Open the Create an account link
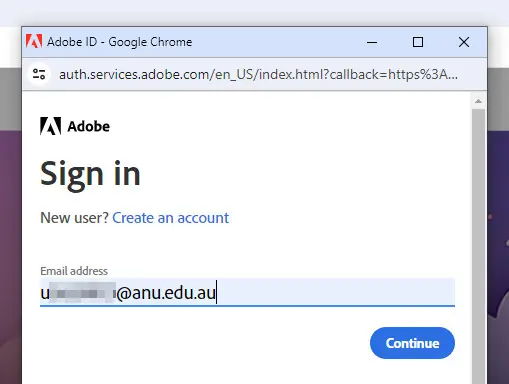Screen dimensions: 509x384 [x=170, y=218]
